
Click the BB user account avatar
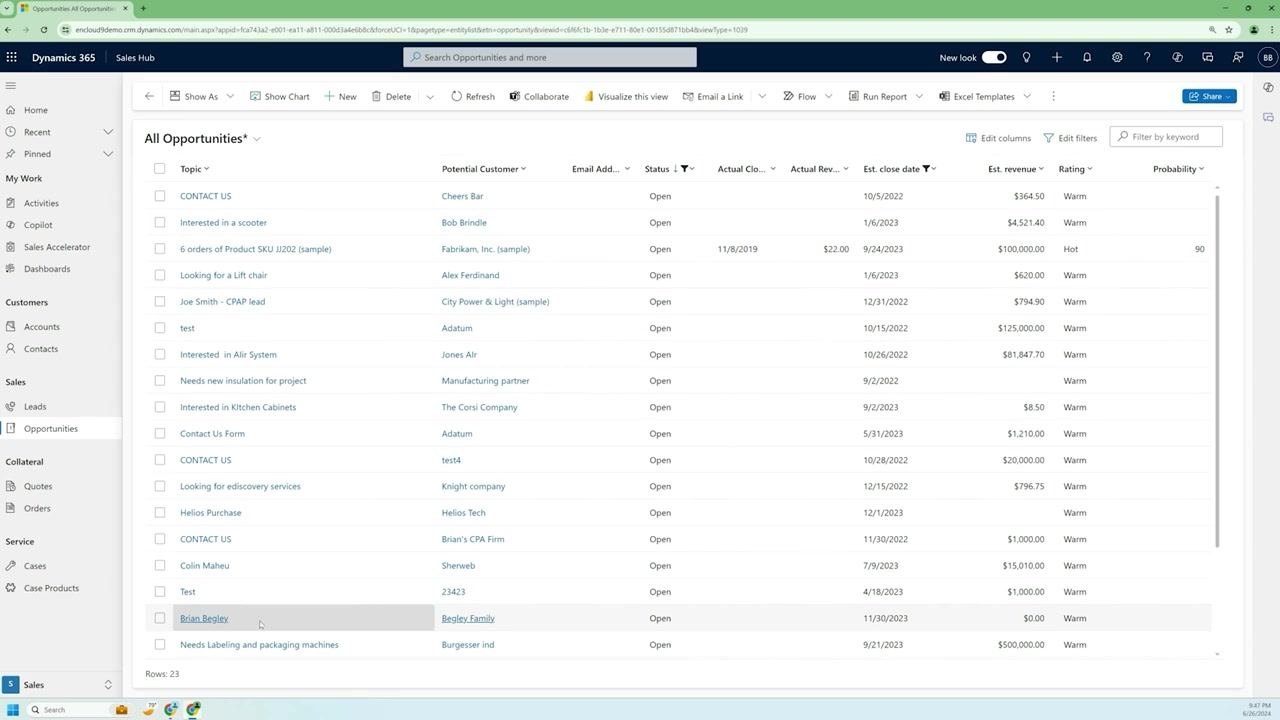[1268, 57]
